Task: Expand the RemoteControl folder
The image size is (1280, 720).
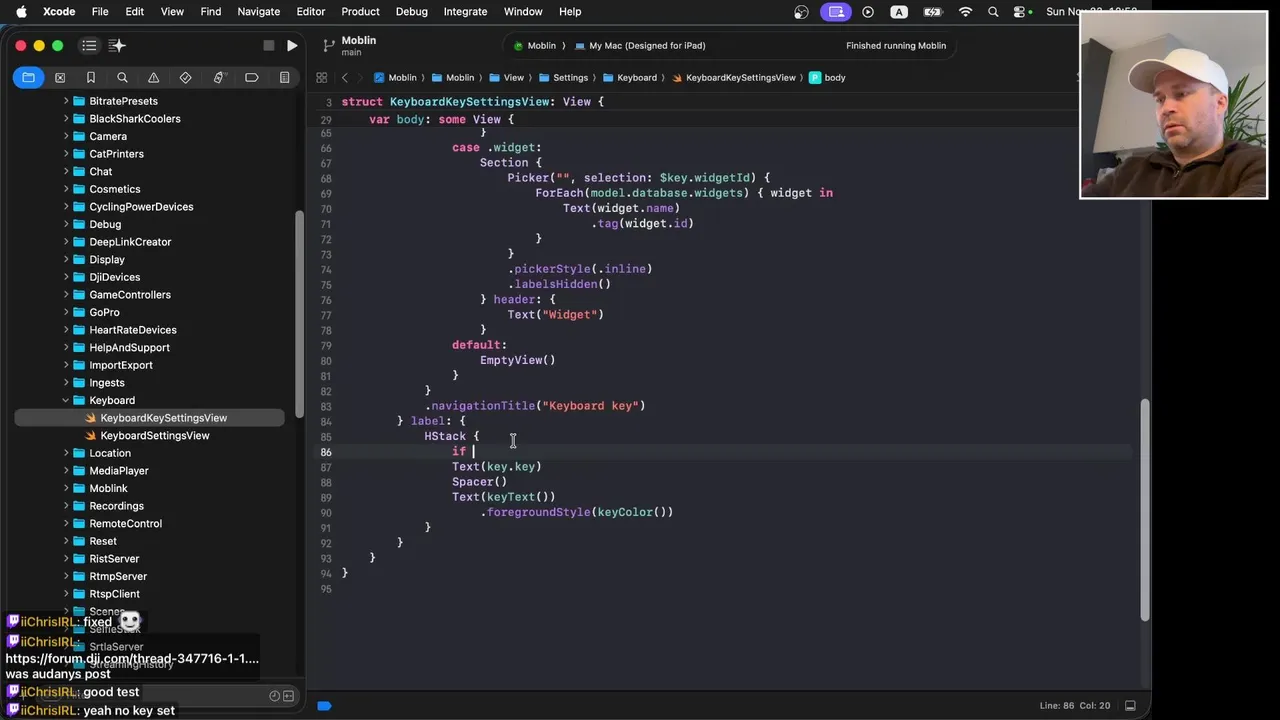Action: point(66,524)
